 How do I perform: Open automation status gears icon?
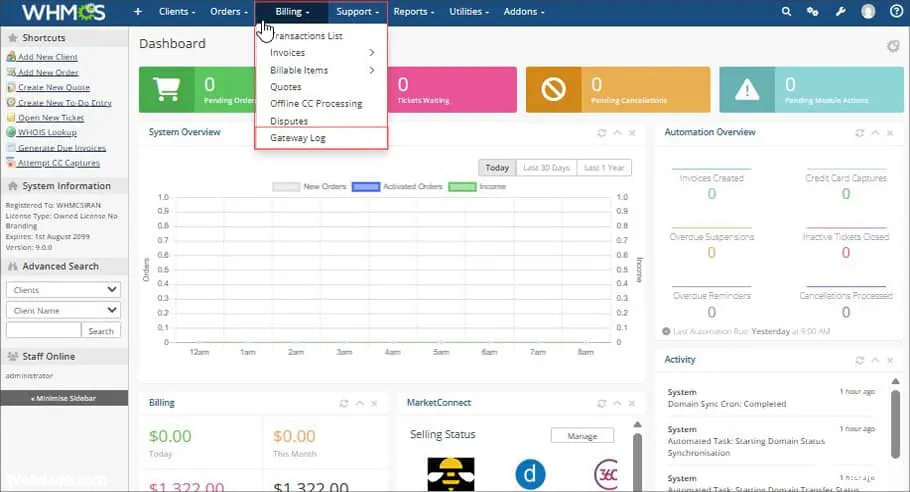click(812, 12)
